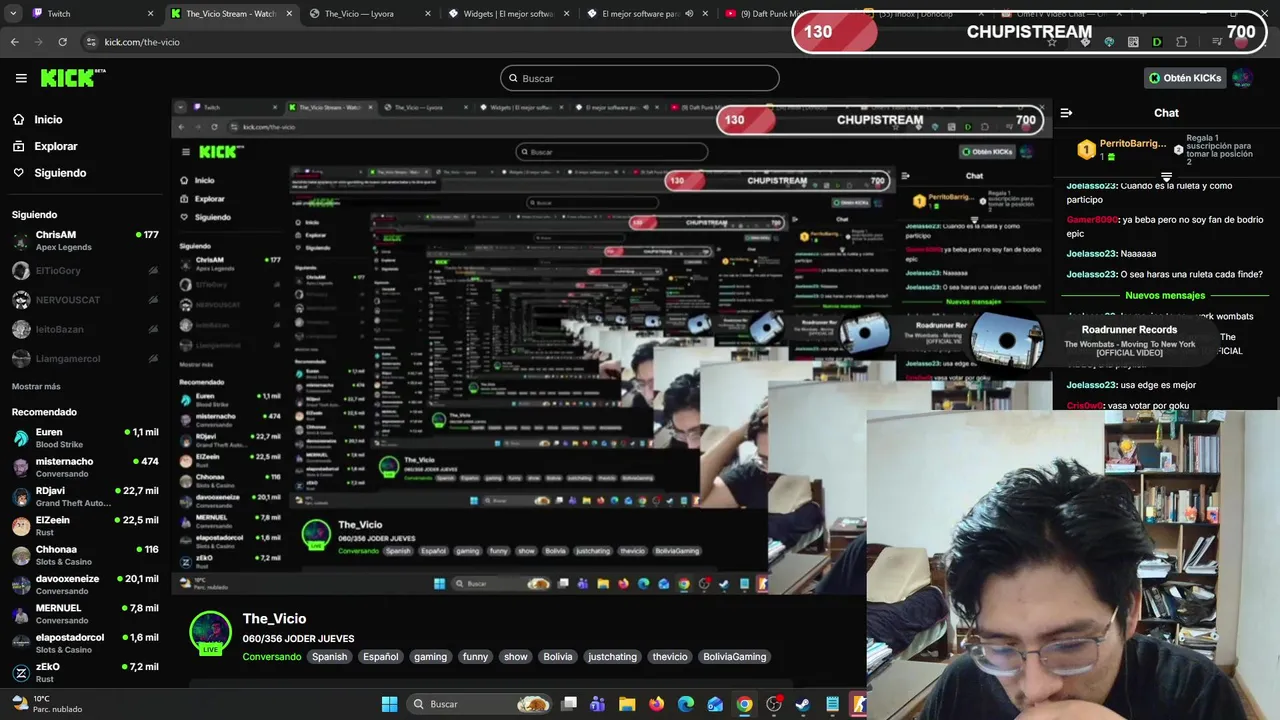Screen dimensions: 1280x720
Task: Select the funny tag
Action: click(x=475, y=657)
